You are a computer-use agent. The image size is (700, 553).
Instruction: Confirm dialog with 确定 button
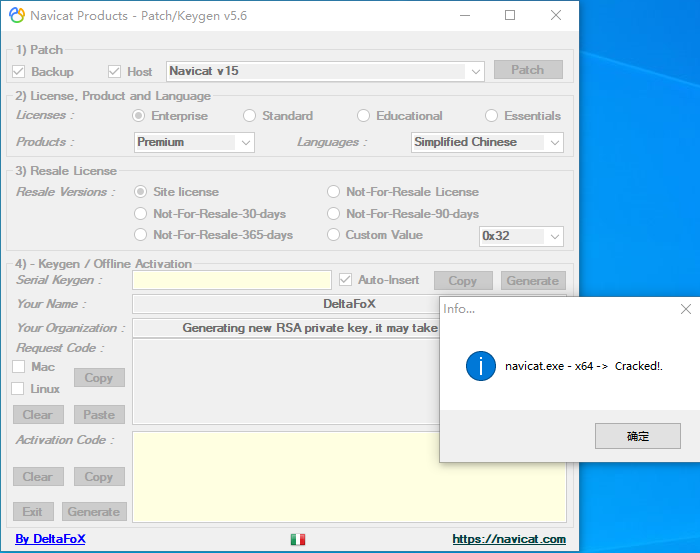[x=638, y=436]
